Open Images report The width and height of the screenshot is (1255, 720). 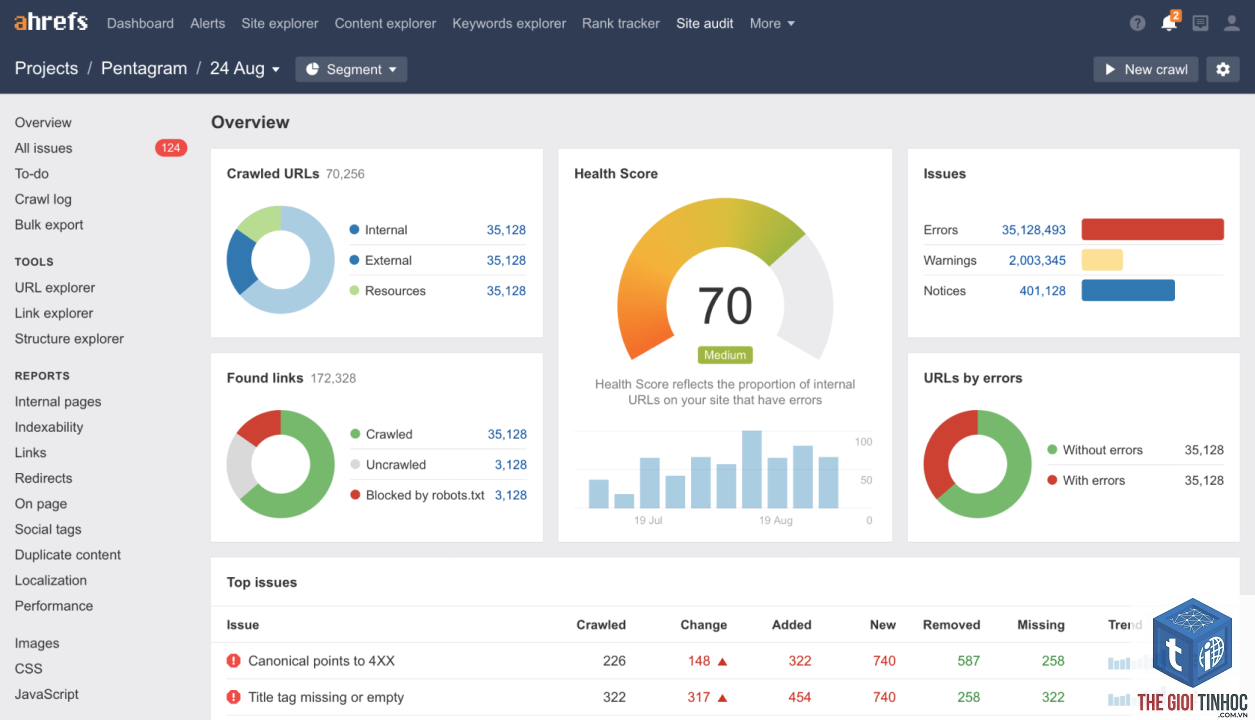coord(37,643)
